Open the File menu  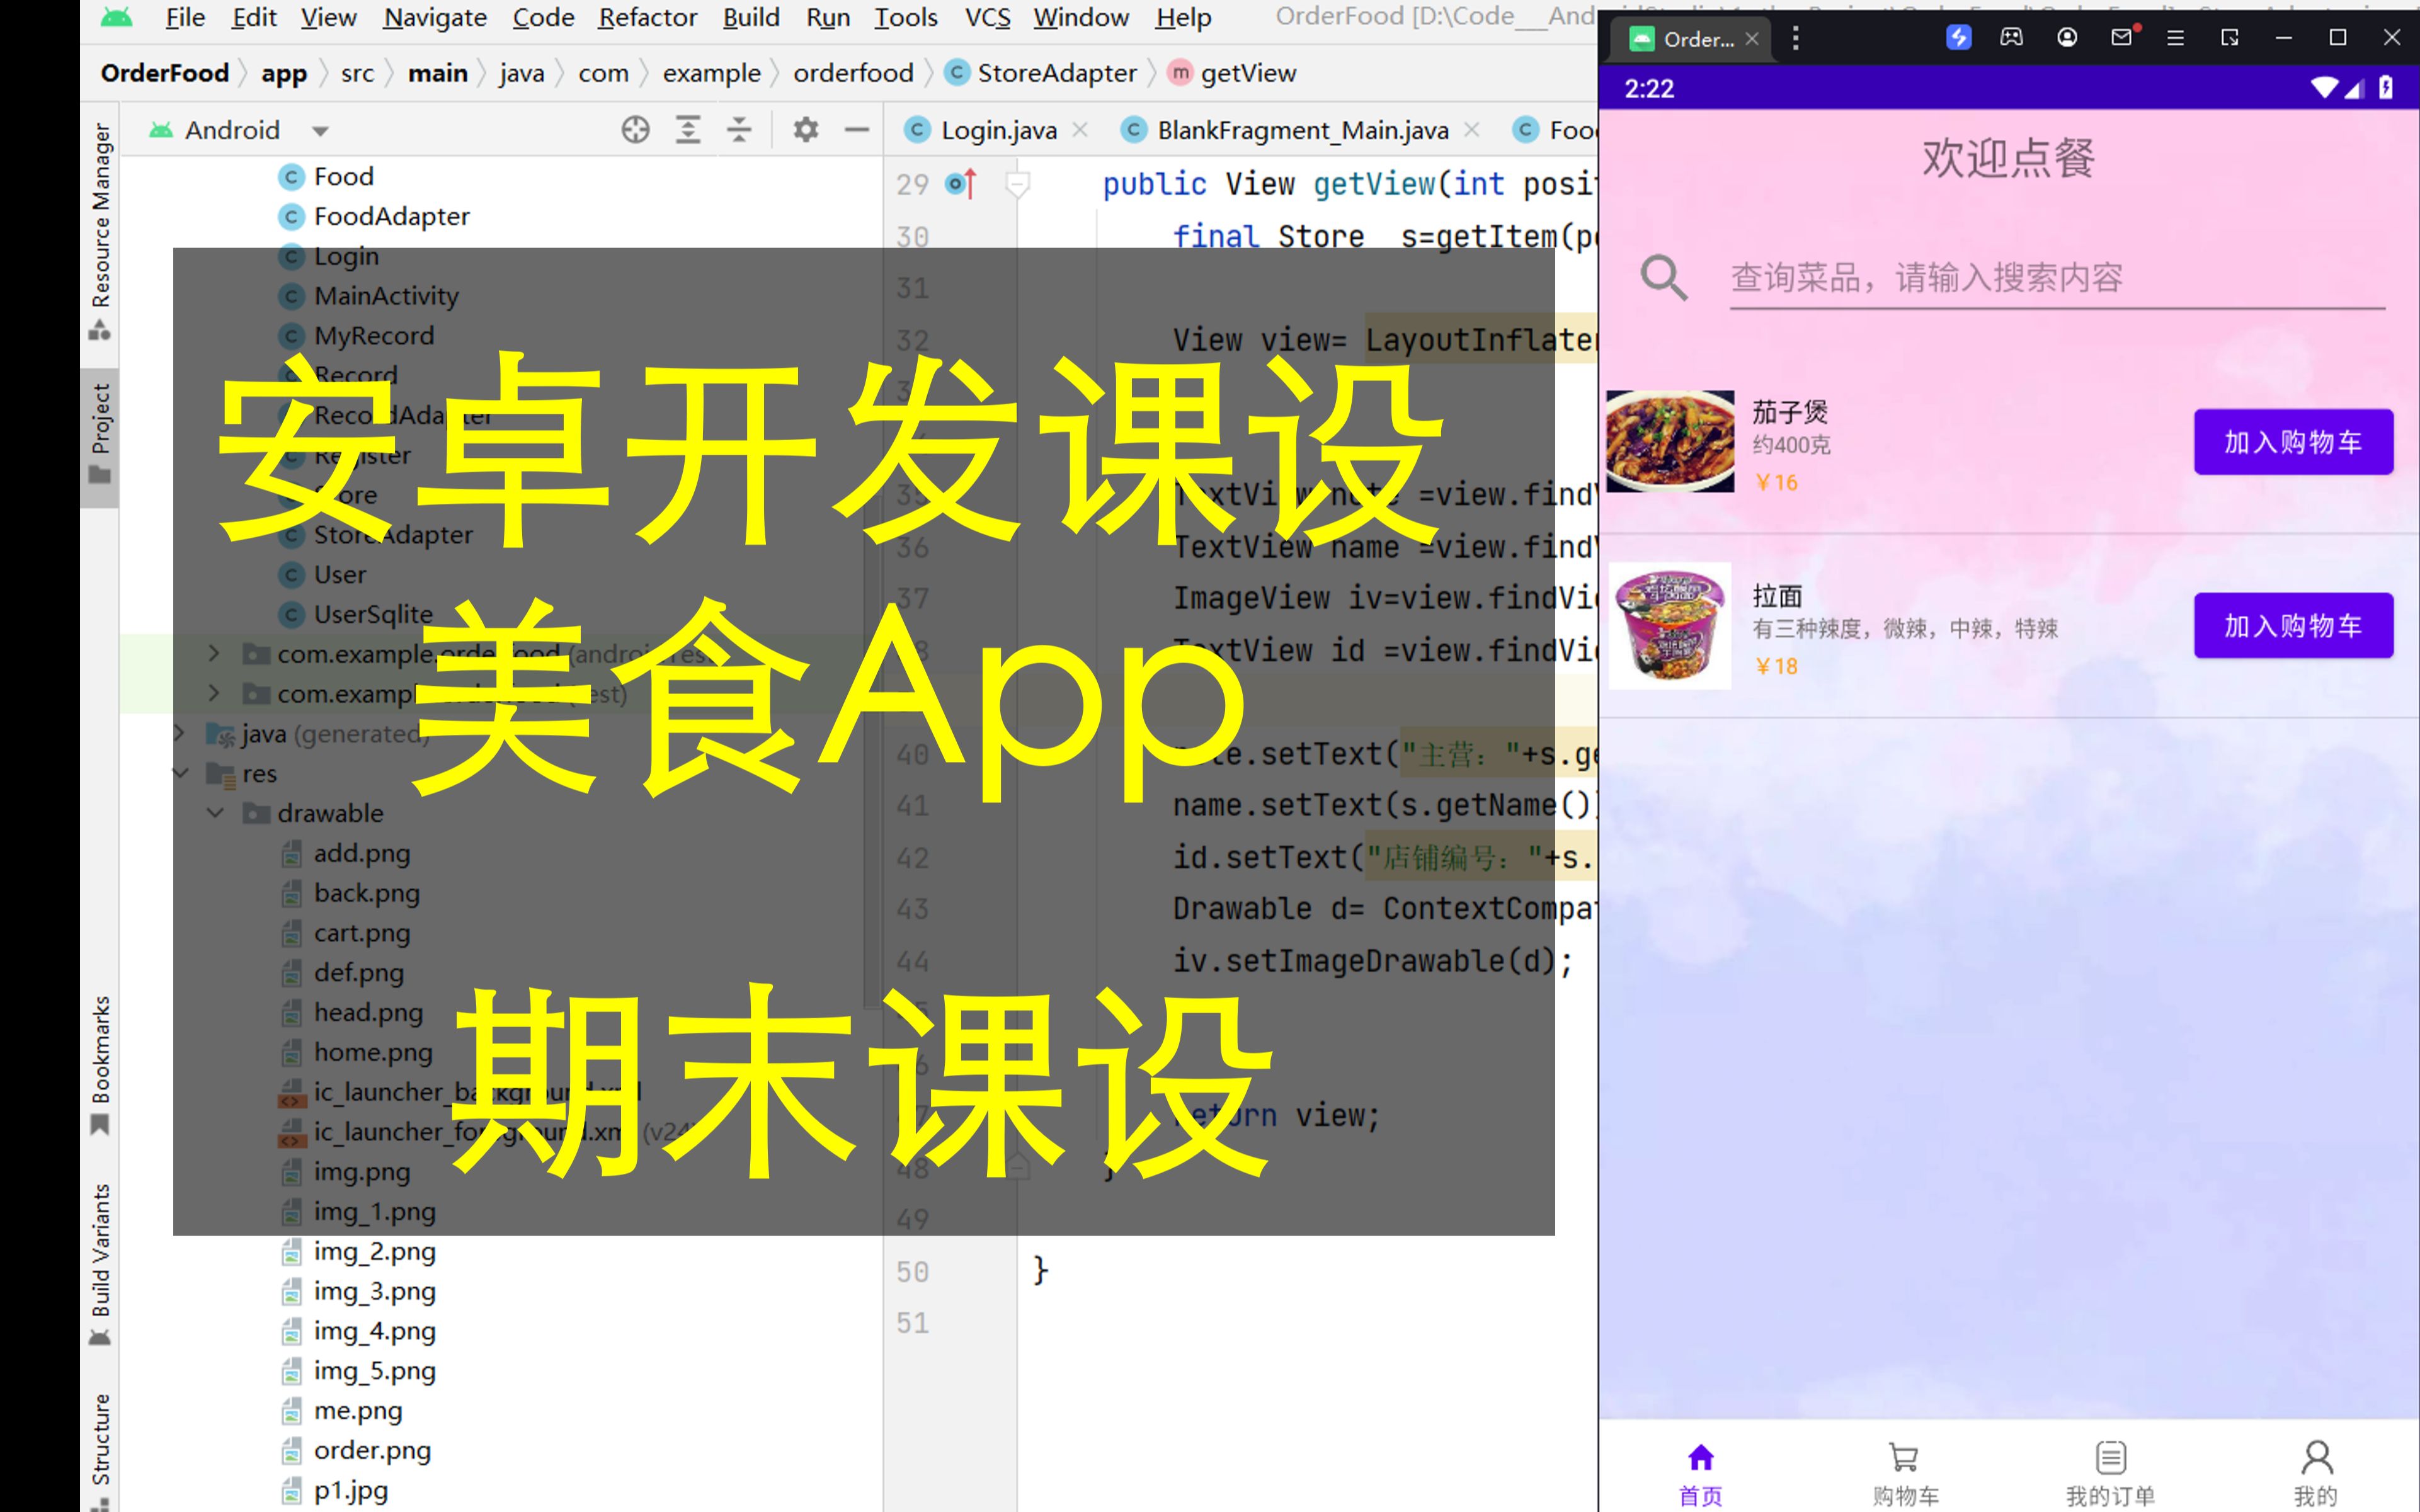point(185,17)
